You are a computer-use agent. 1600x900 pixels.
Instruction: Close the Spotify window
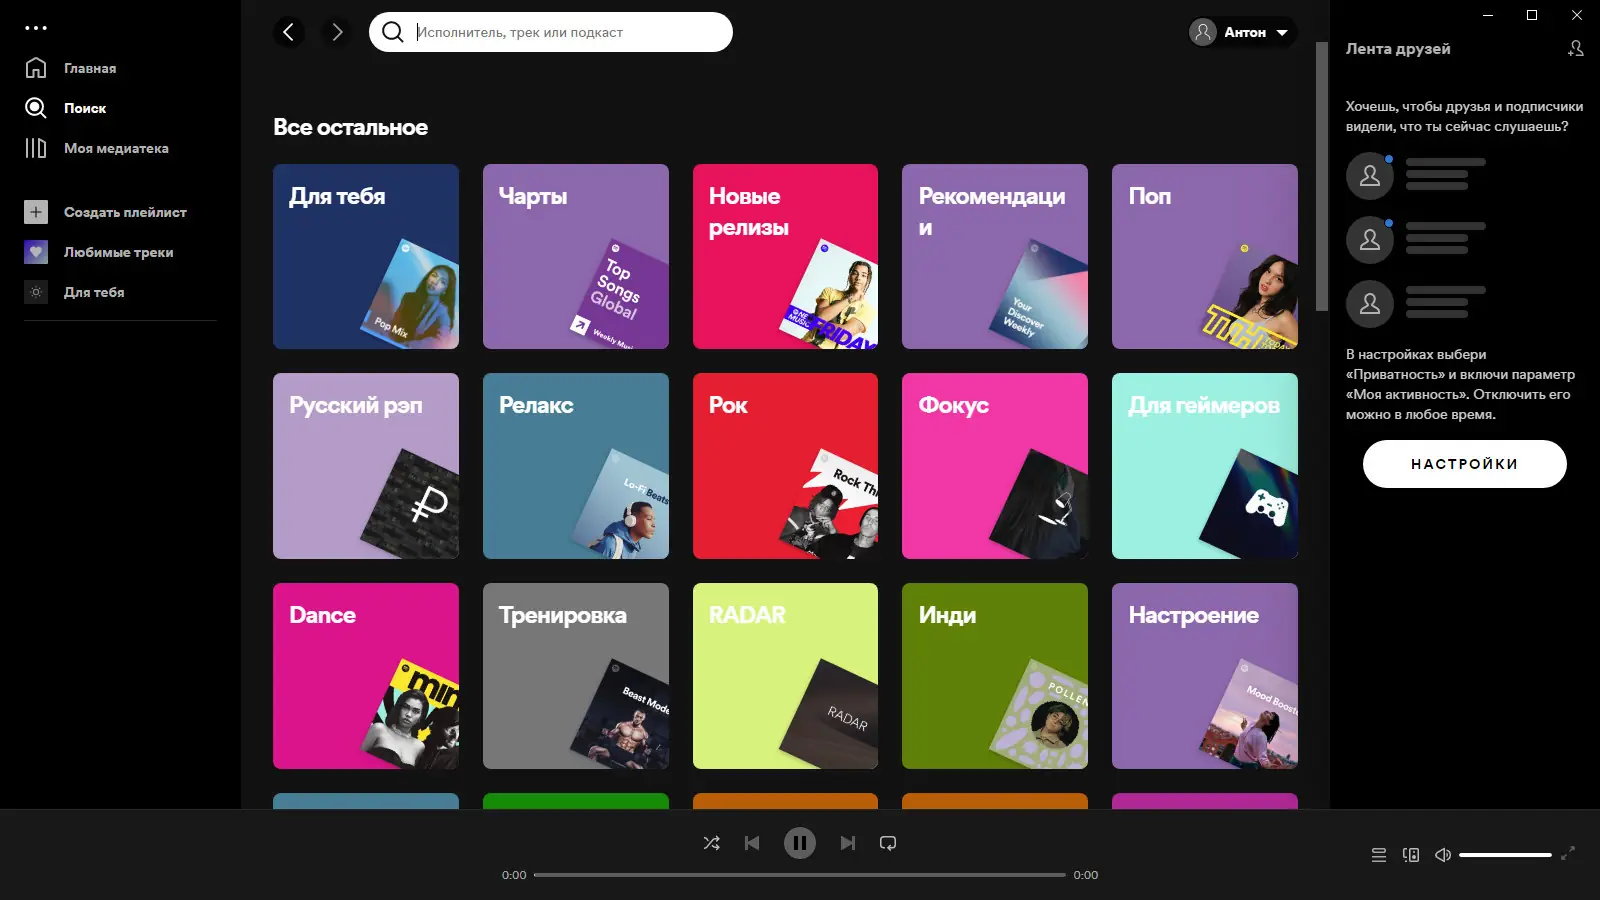tap(1577, 15)
